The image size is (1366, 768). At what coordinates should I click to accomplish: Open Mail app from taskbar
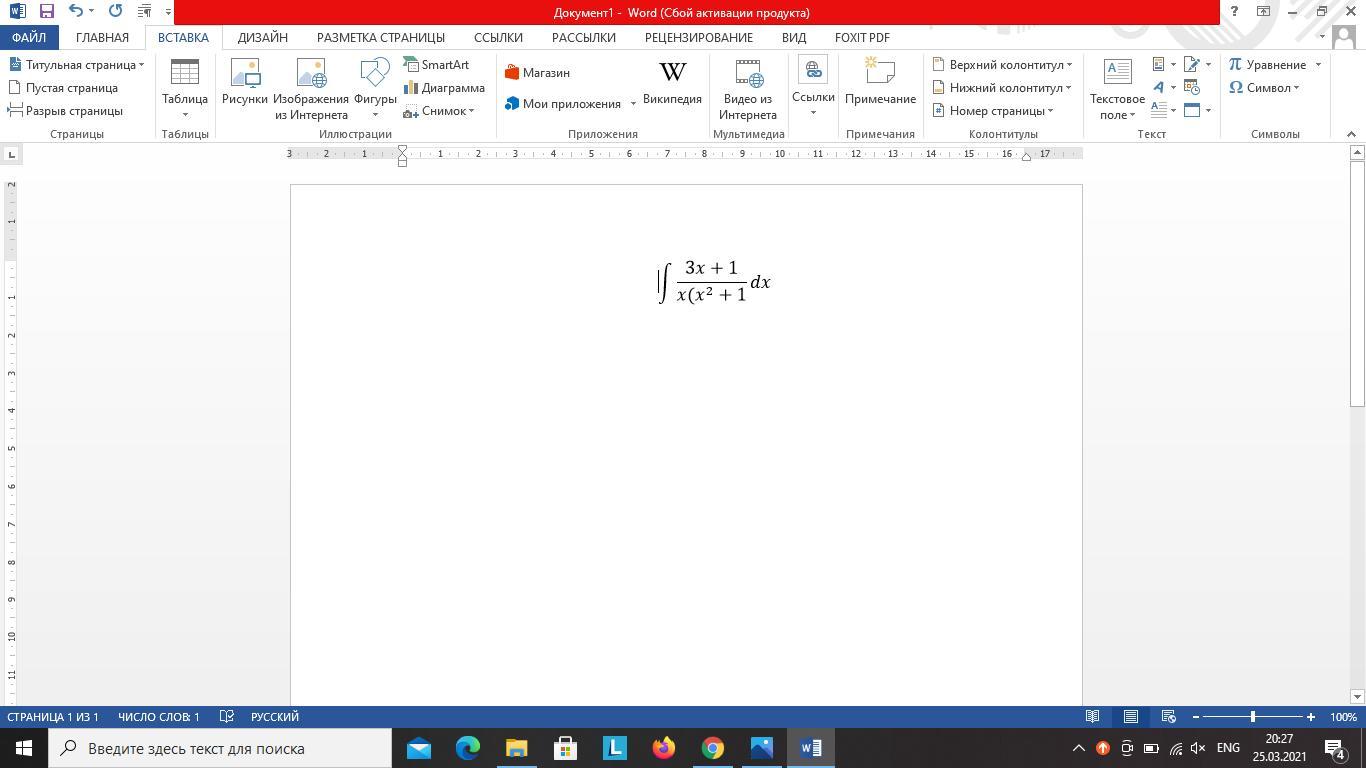pyautogui.click(x=418, y=748)
